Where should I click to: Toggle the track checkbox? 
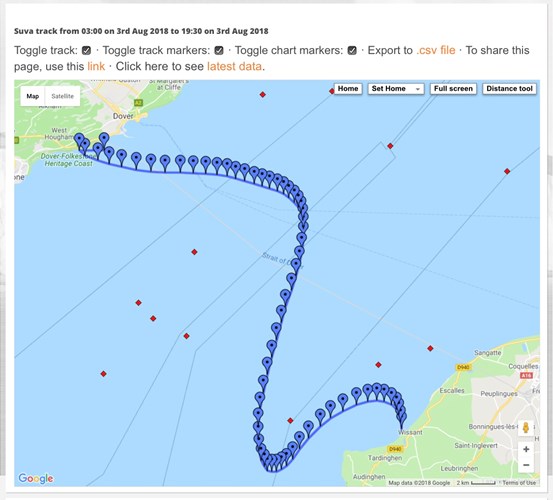click(86, 50)
